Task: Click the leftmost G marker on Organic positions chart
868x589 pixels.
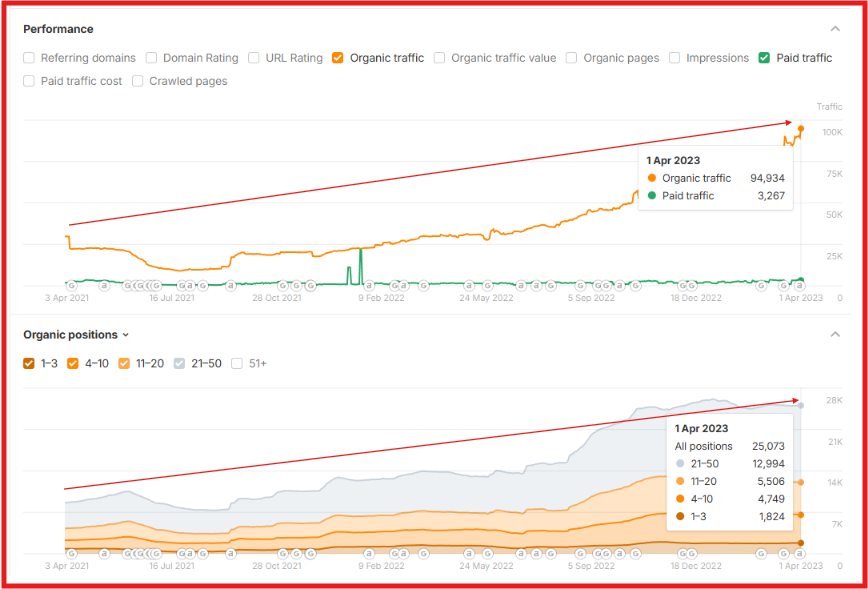Action: pyautogui.click(x=71, y=553)
